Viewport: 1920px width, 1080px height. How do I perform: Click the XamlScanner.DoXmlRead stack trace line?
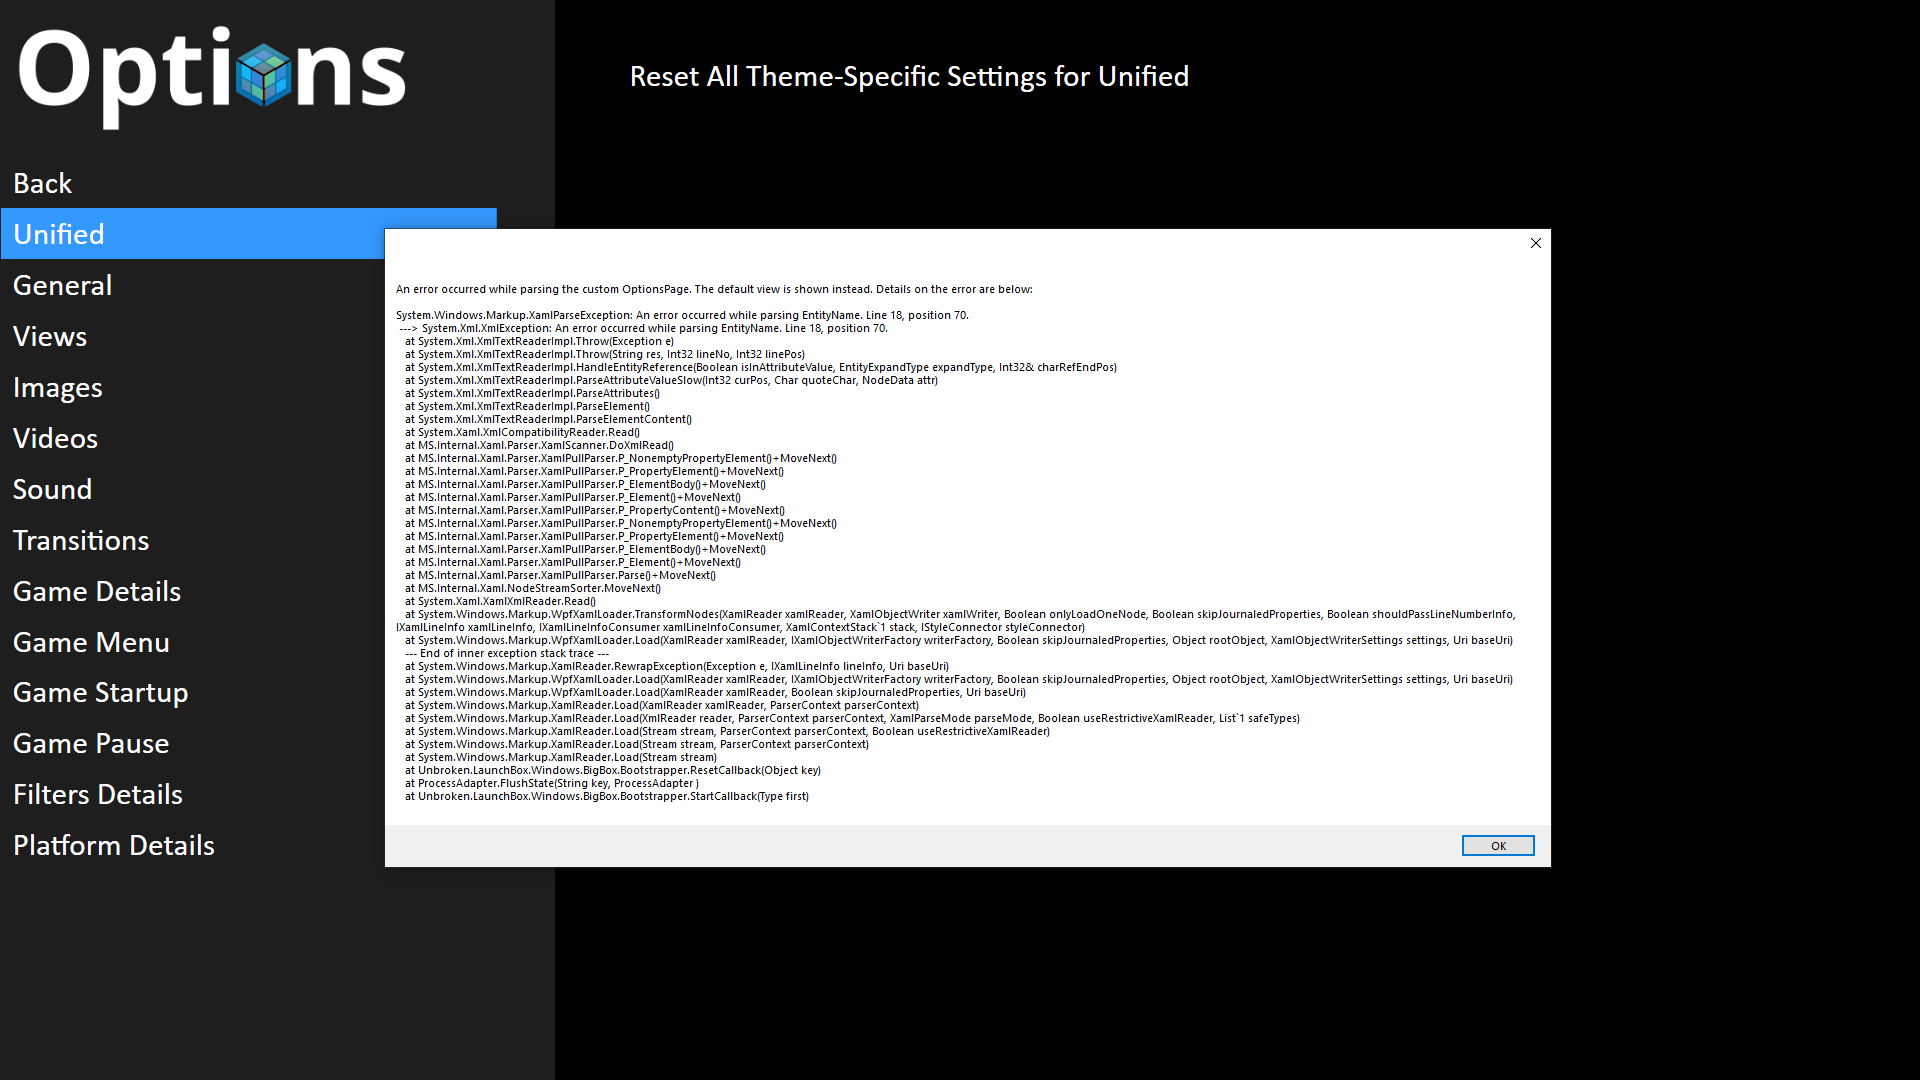pyautogui.click(x=539, y=445)
